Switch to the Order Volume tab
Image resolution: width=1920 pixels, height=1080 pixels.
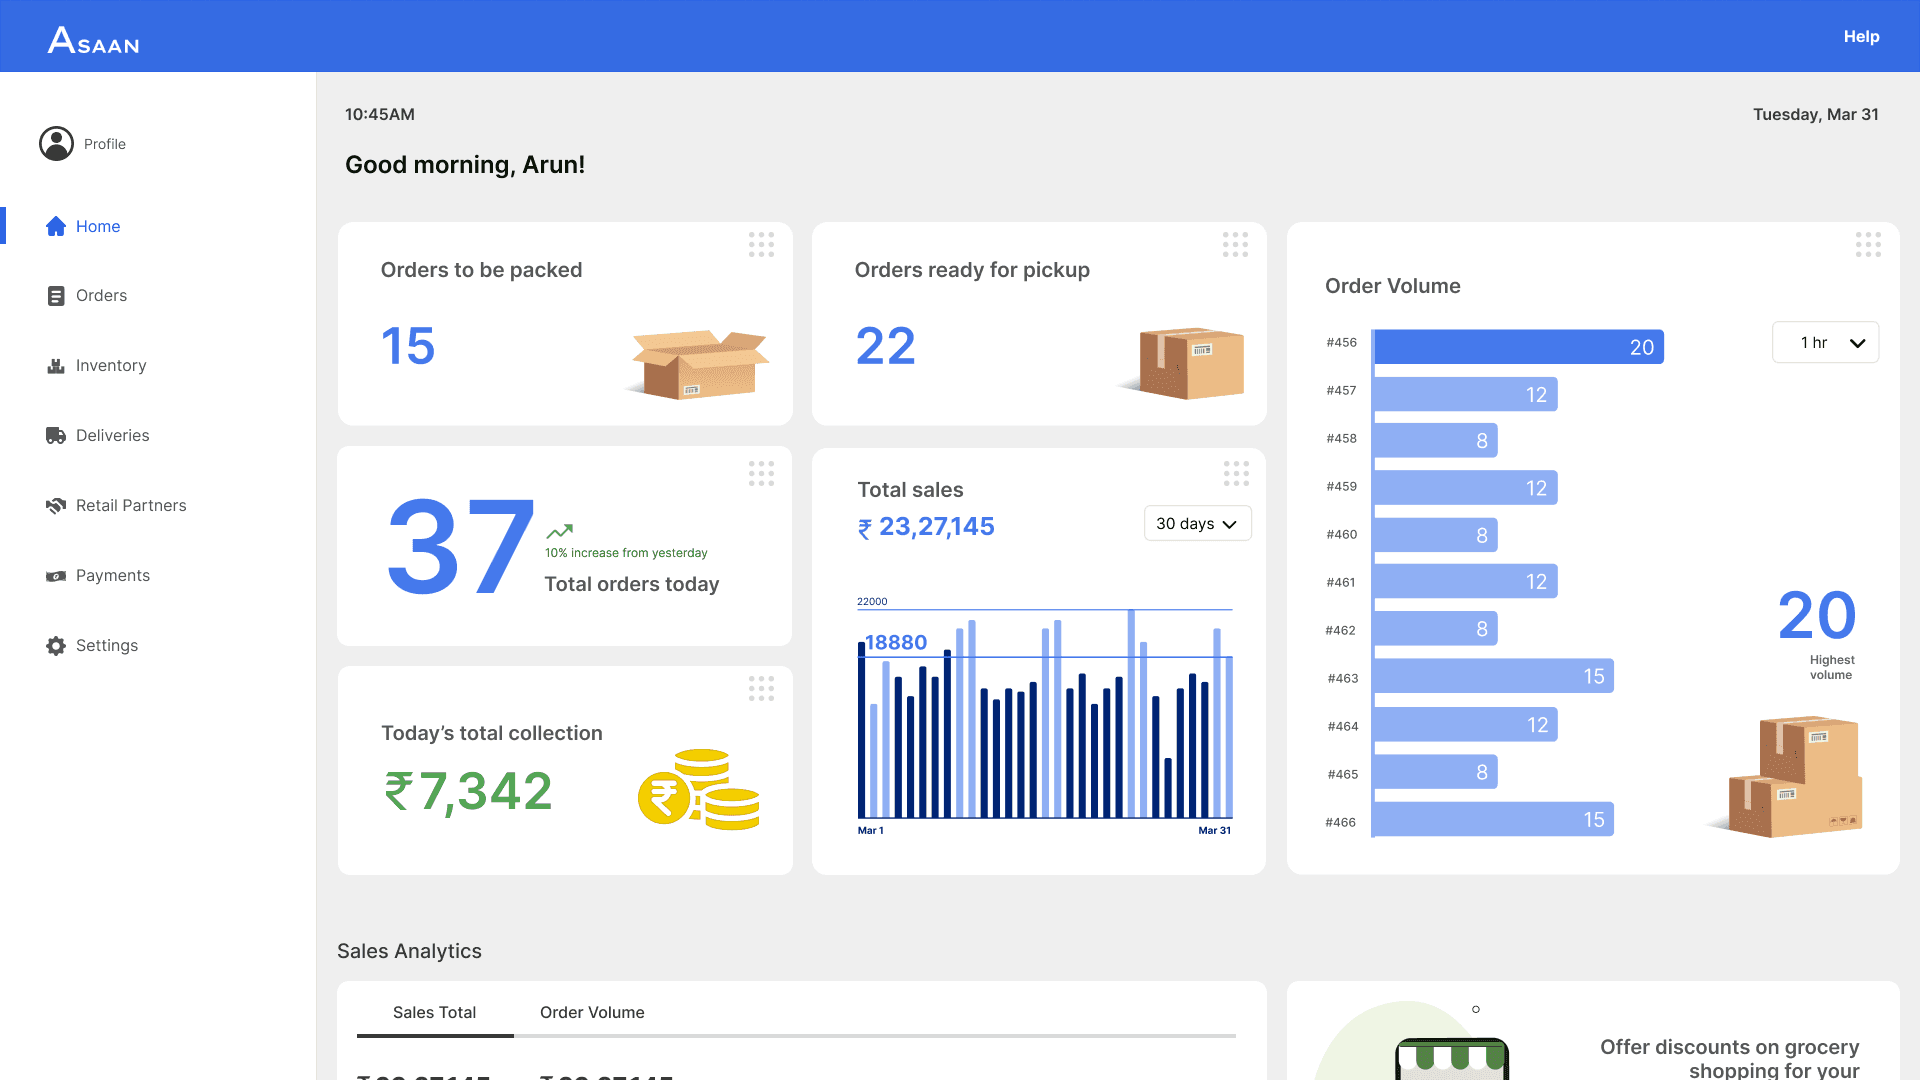point(592,1012)
